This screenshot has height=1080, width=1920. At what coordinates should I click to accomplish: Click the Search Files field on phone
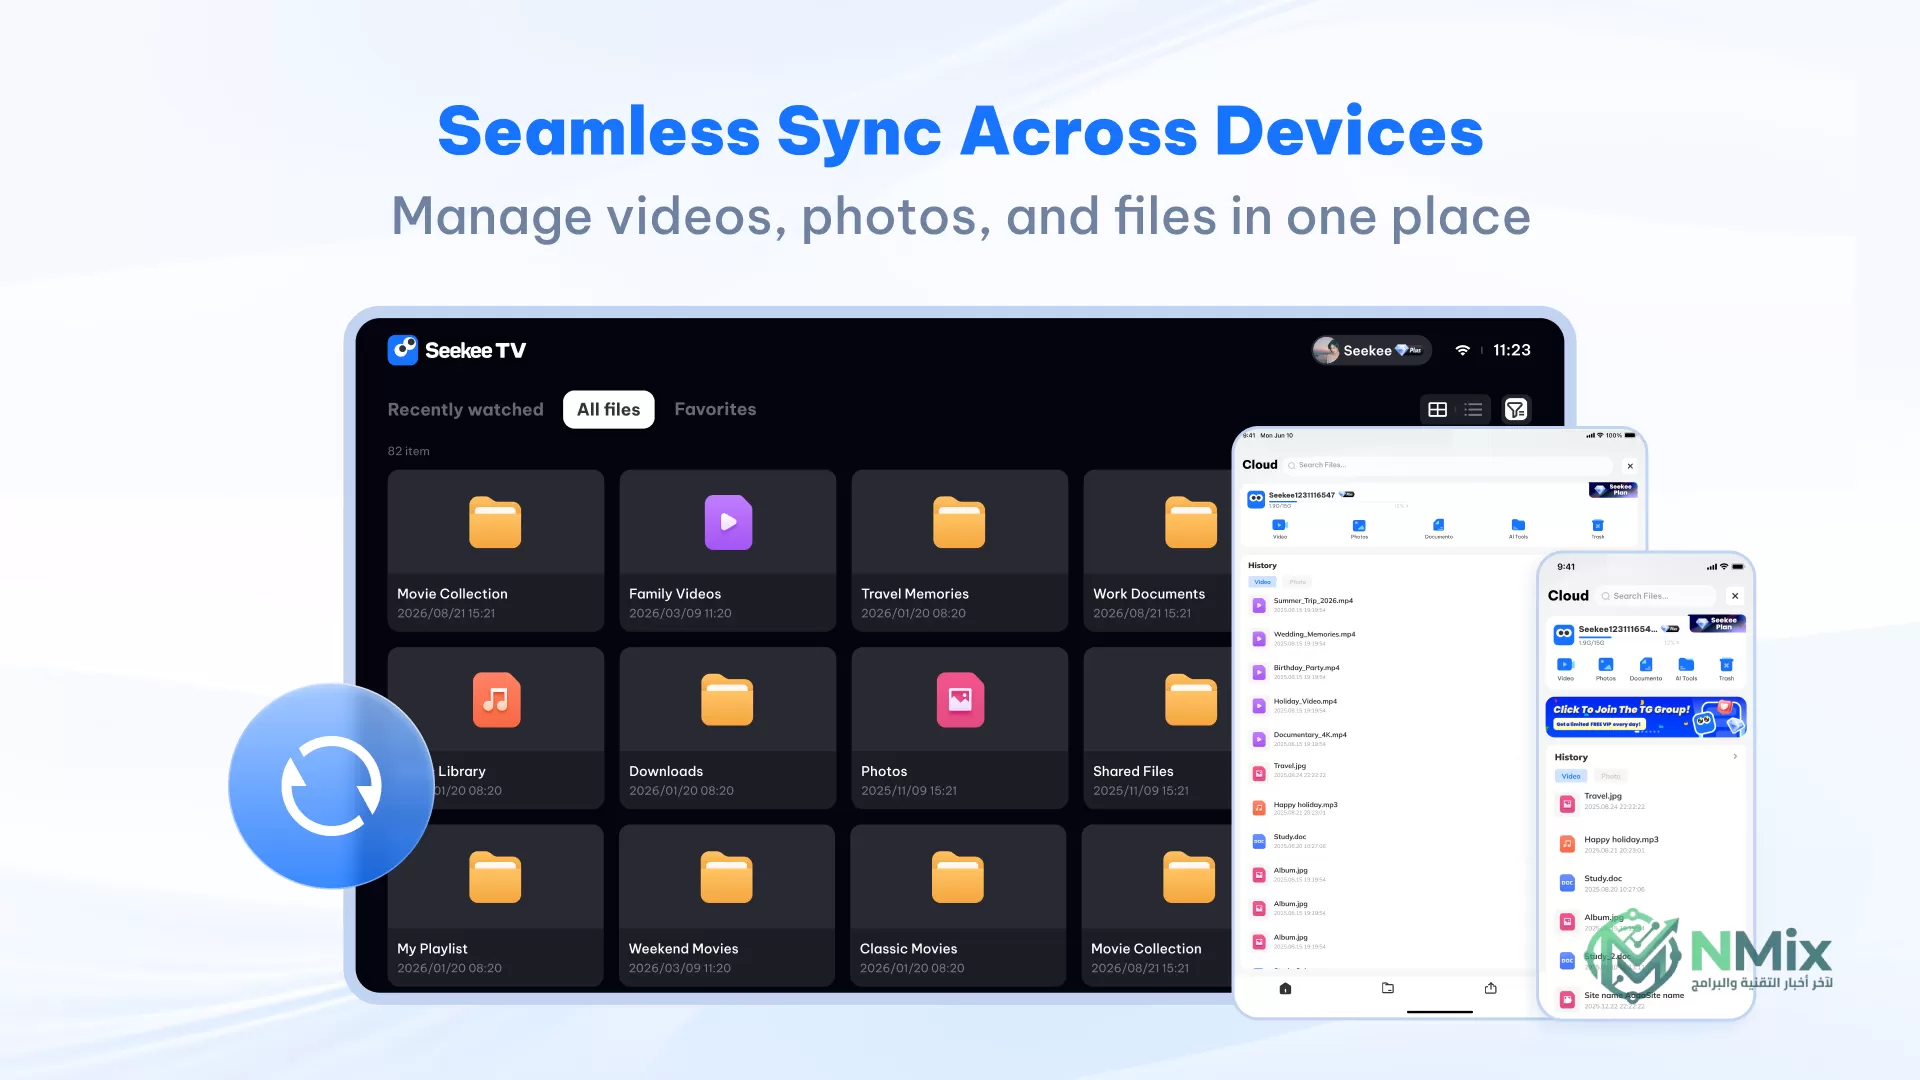pos(1658,596)
